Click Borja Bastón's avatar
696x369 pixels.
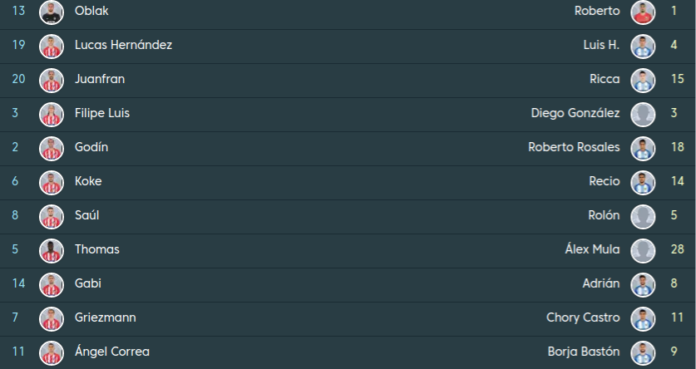point(643,352)
